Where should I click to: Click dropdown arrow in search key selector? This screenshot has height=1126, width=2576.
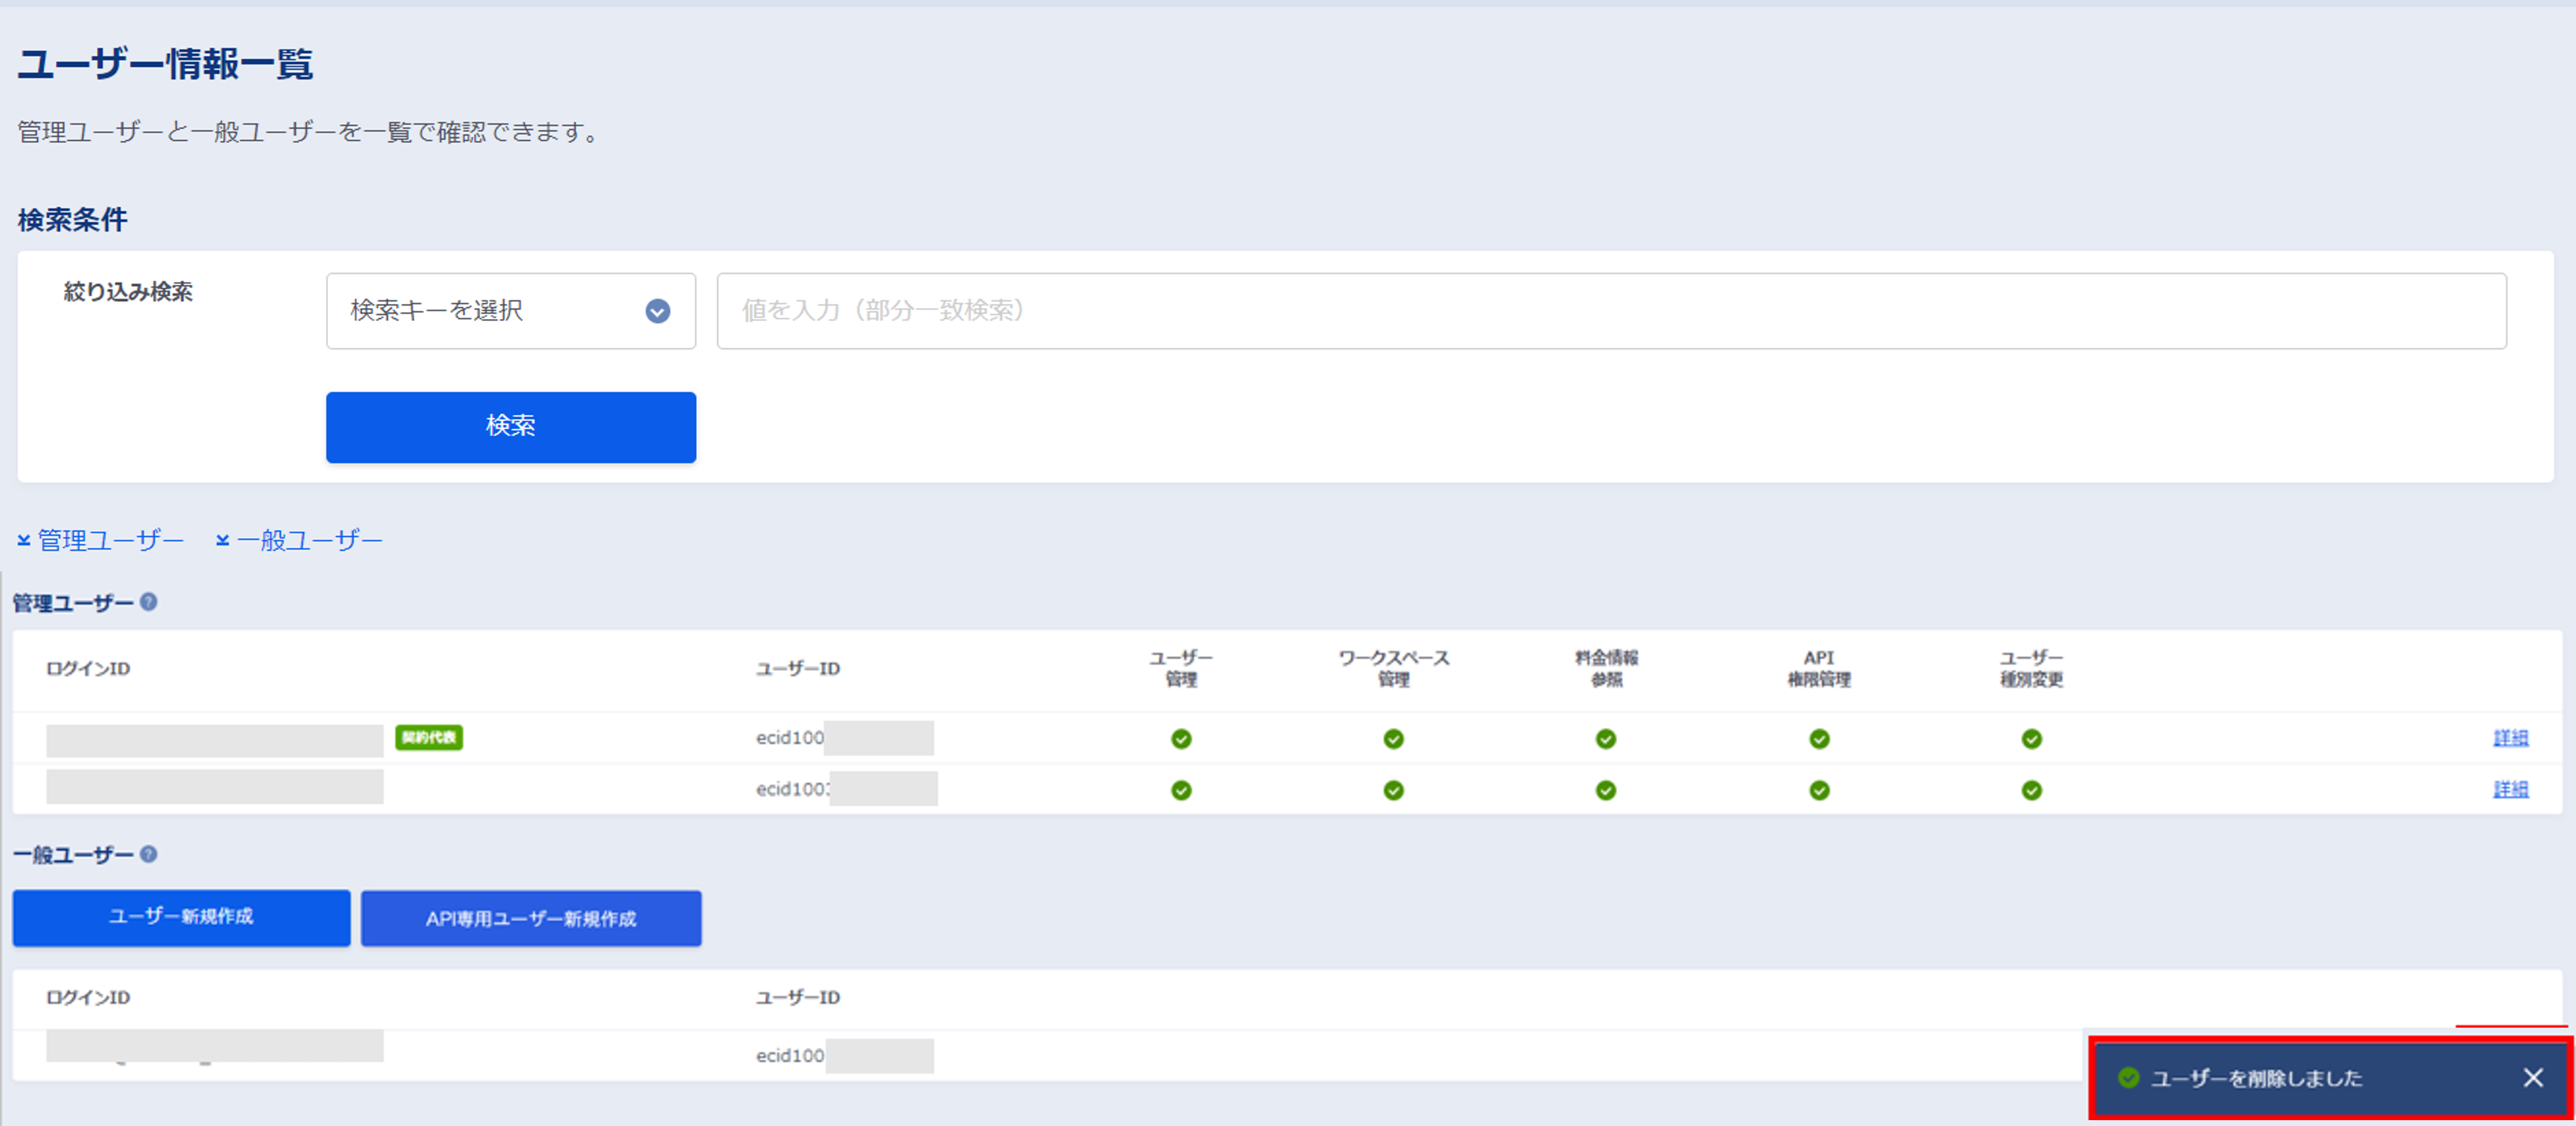click(657, 311)
